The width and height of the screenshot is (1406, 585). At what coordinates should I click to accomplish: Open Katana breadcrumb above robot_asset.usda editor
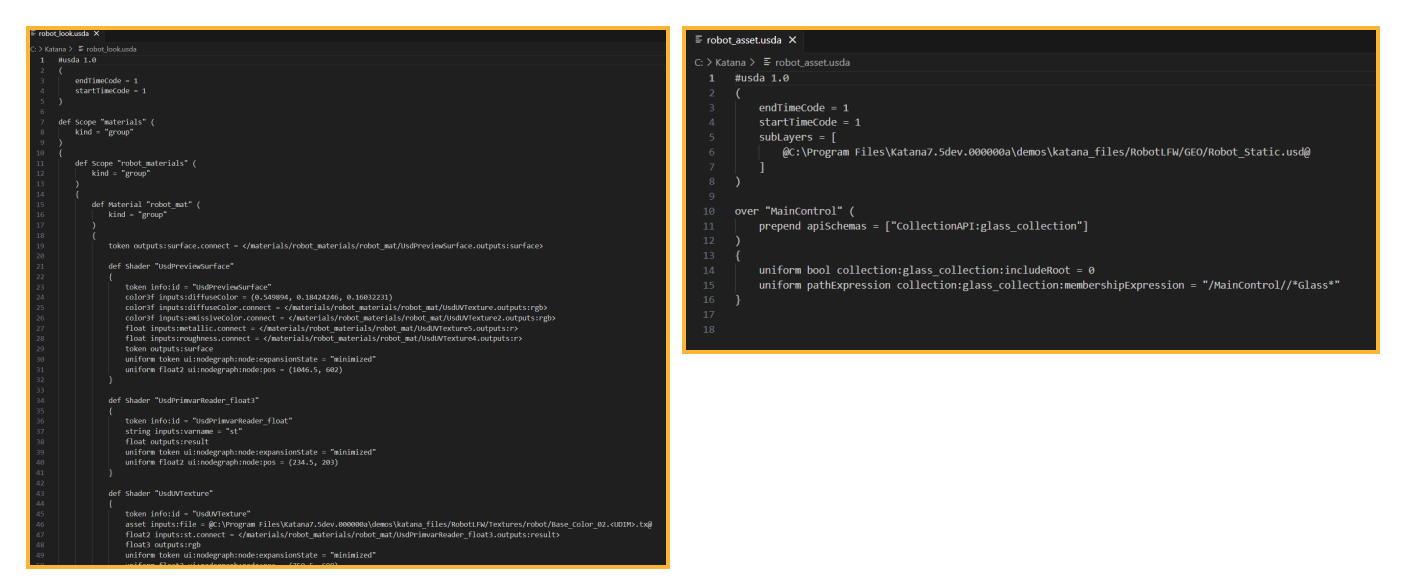730,62
